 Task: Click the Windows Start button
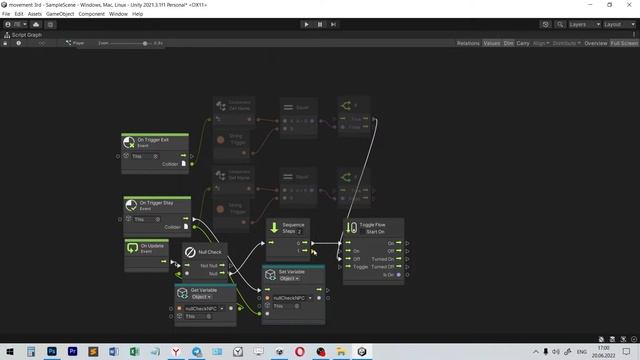10,351
